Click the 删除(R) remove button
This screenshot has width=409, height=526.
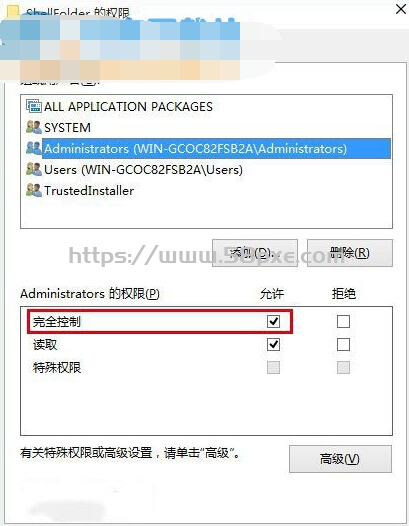350,253
